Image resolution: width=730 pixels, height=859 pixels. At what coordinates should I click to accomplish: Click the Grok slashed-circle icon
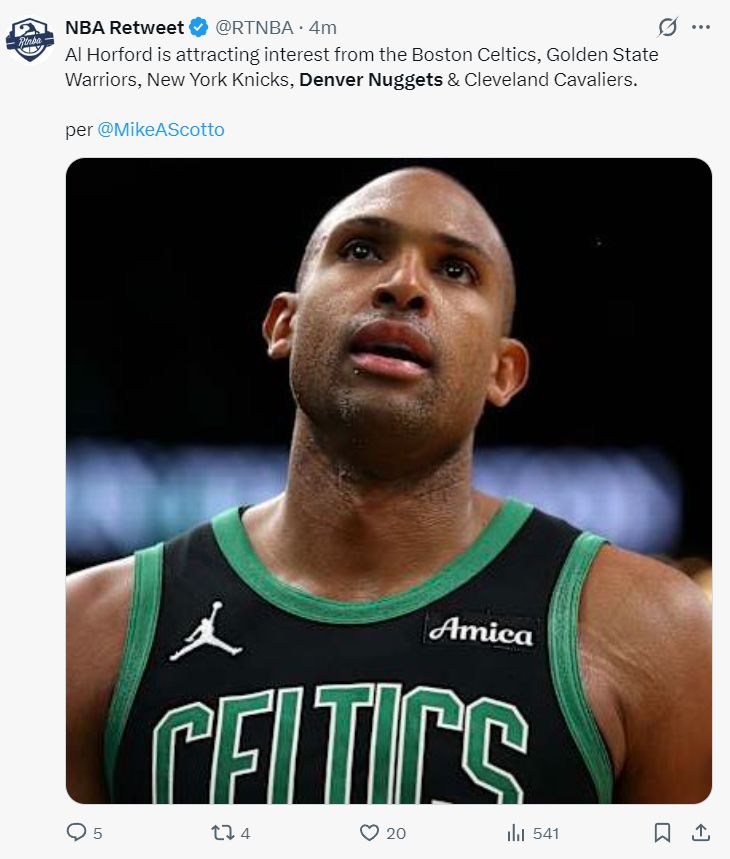click(666, 28)
